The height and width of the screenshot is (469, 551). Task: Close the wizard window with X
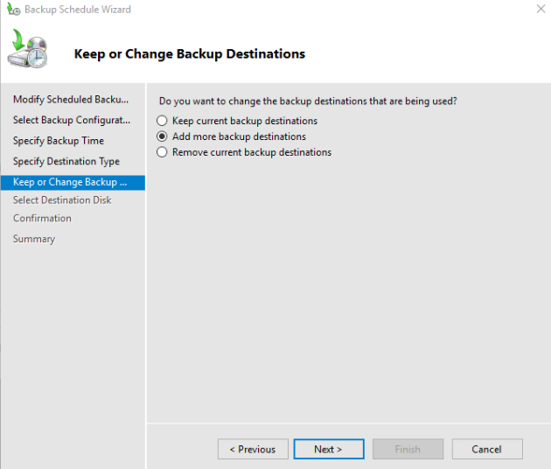coord(541,9)
